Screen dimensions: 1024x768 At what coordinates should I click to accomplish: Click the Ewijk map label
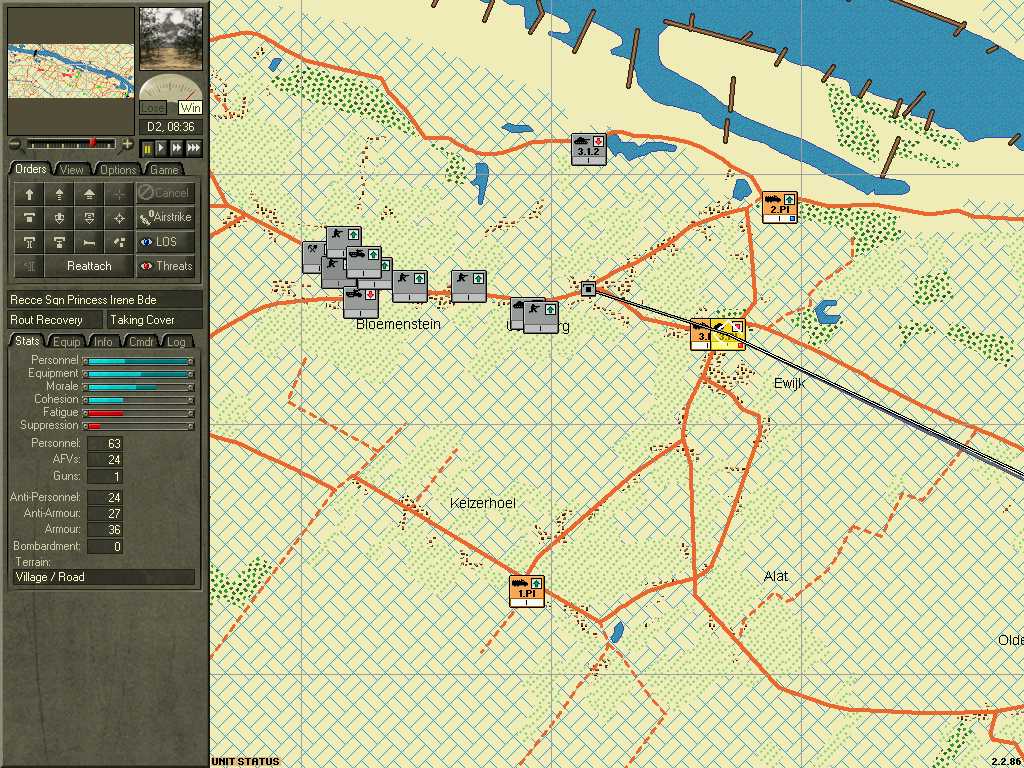[790, 383]
